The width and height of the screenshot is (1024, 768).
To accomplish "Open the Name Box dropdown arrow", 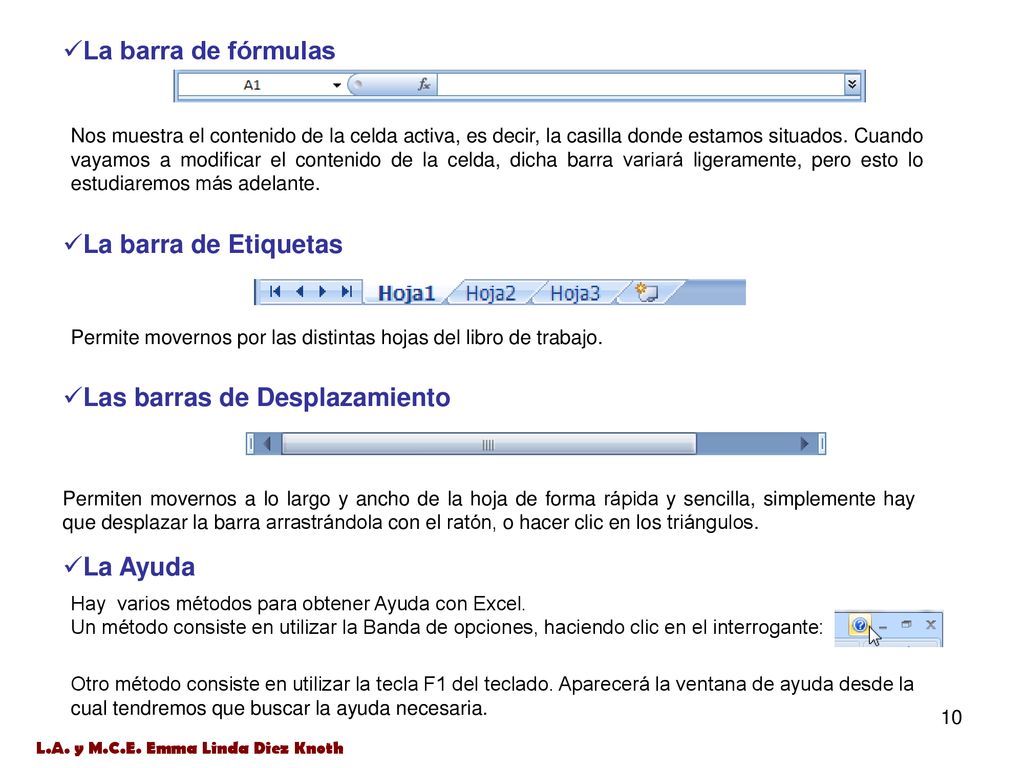I will [x=336, y=85].
